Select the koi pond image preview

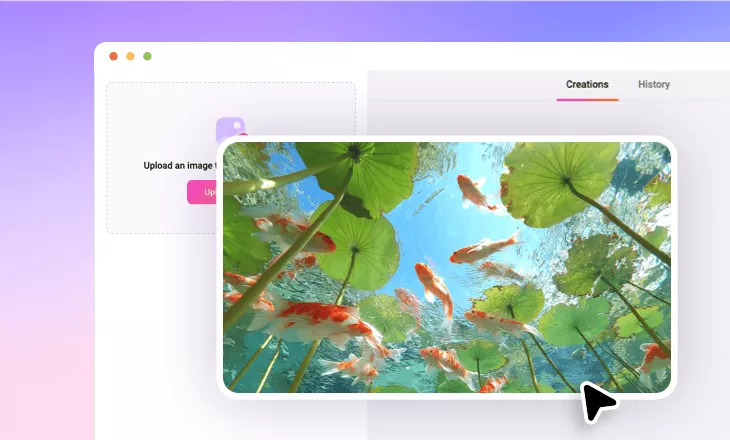[x=447, y=267]
